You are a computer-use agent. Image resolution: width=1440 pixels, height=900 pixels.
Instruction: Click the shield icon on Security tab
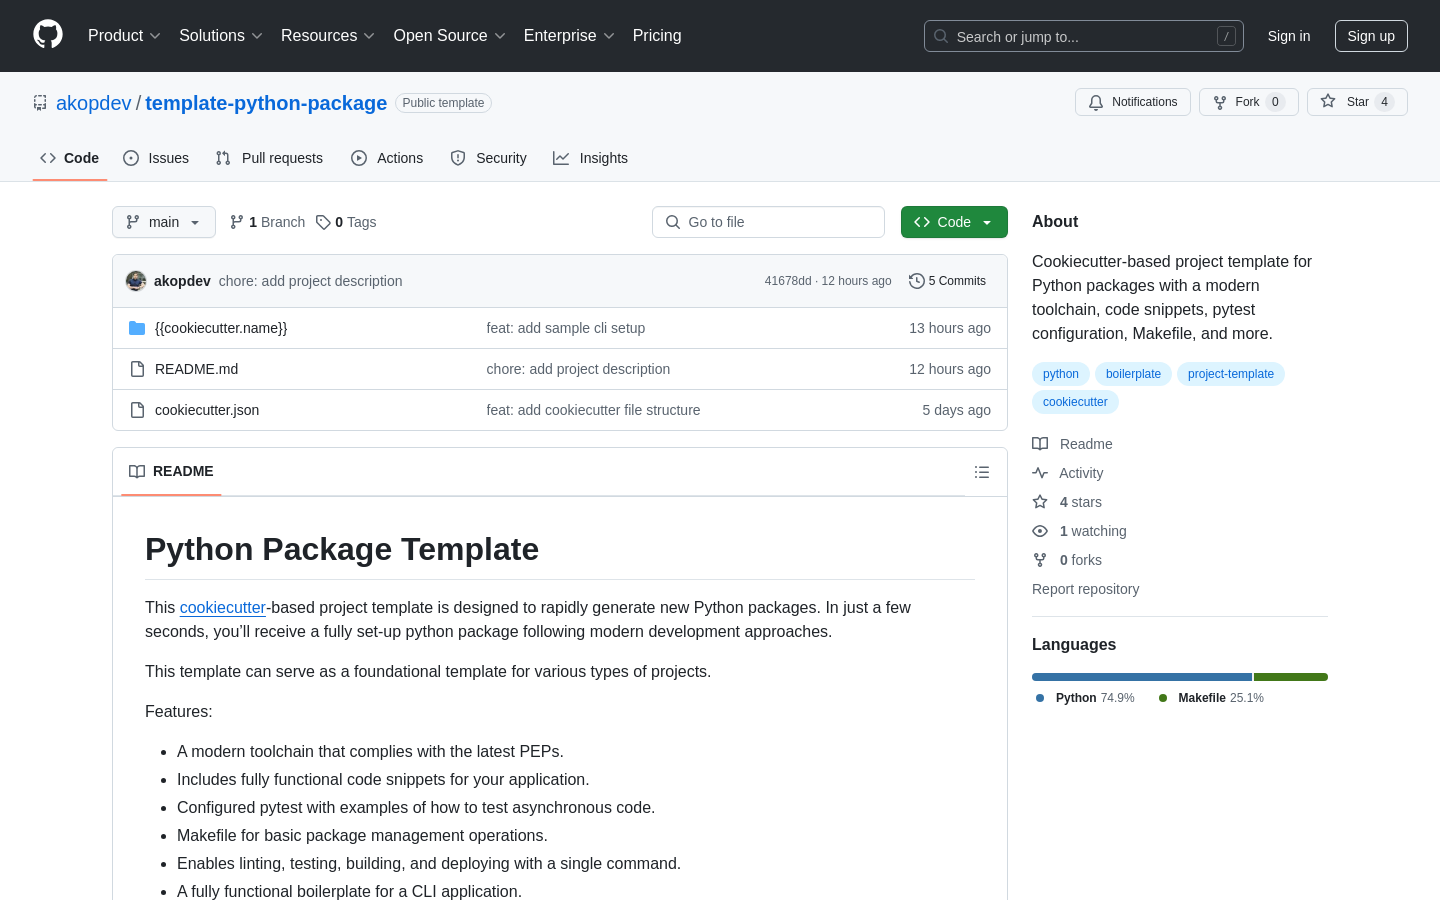(x=458, y=158)
